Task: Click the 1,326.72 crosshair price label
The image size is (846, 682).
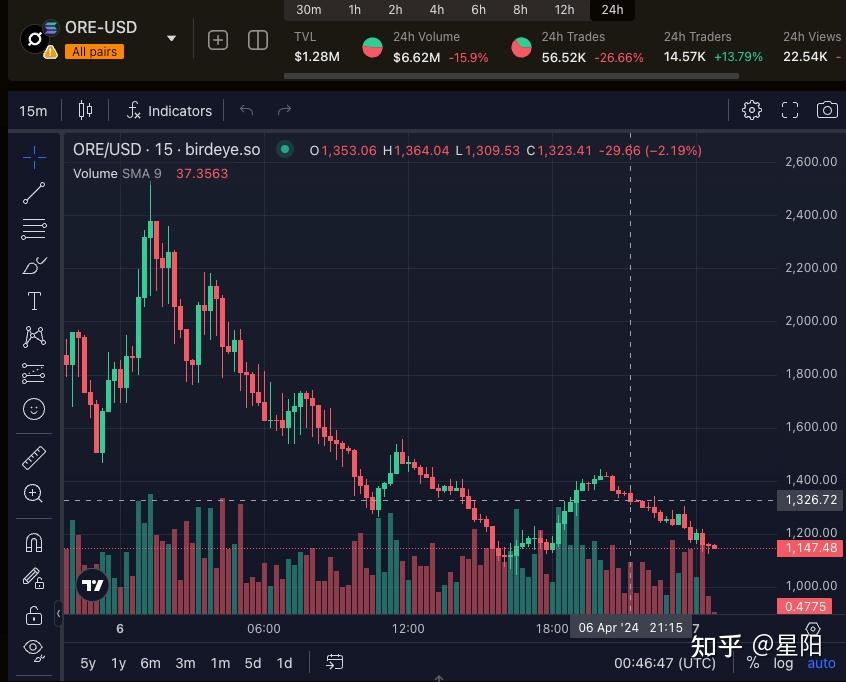Action: (811, 500)
